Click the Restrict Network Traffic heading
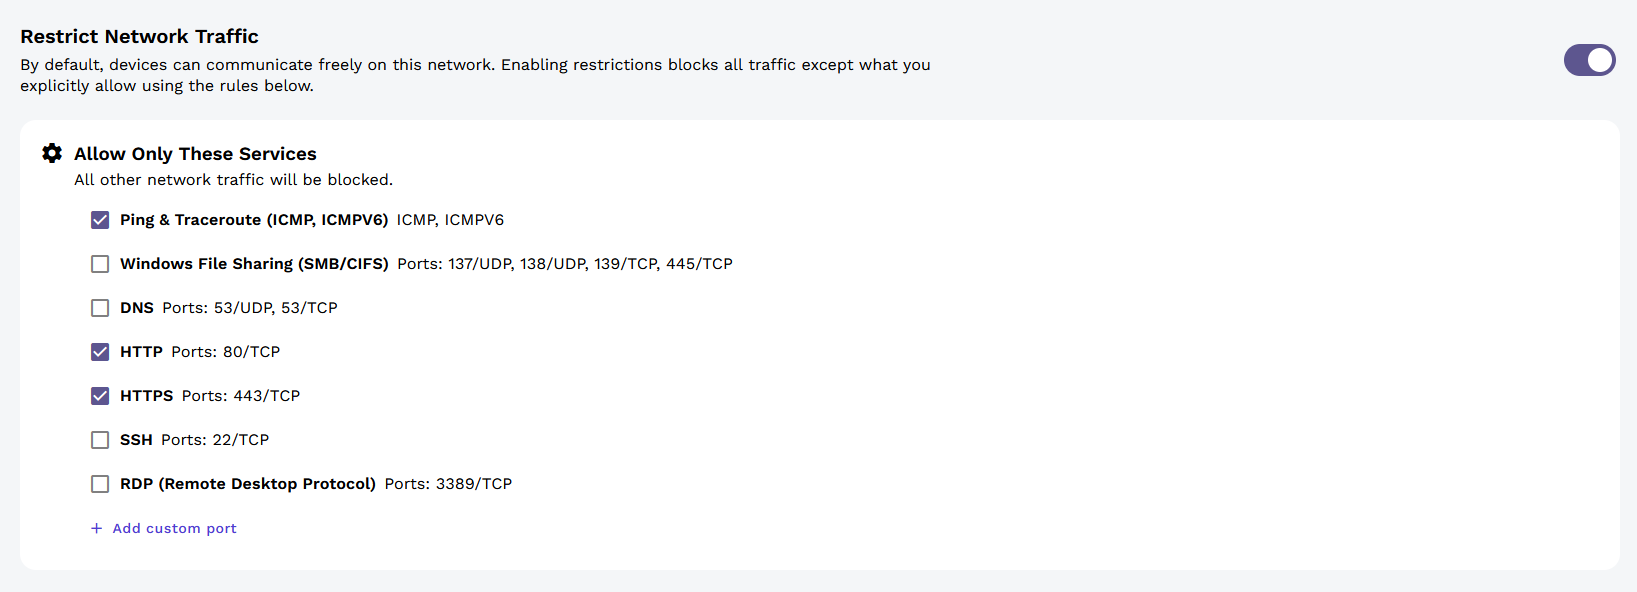The image size is (1637, 592). 139,37
